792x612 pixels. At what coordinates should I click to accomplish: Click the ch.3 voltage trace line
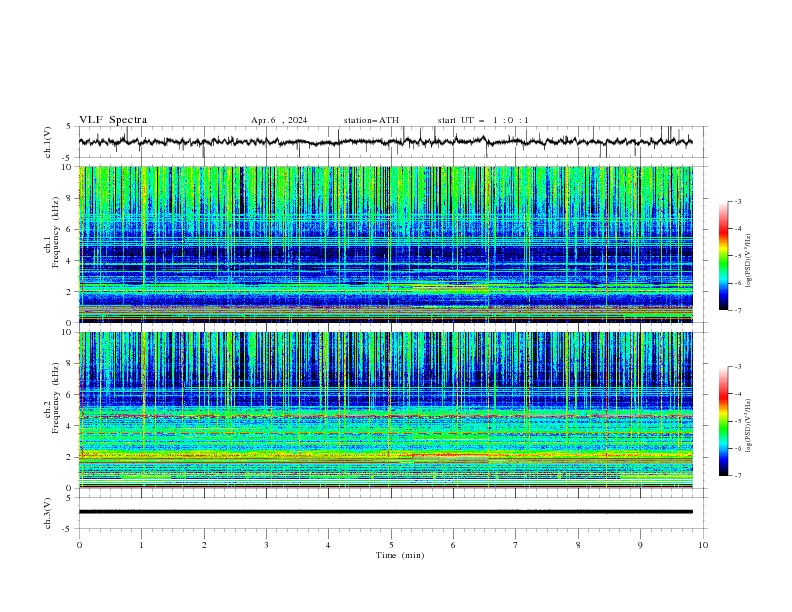click(385, 512)
